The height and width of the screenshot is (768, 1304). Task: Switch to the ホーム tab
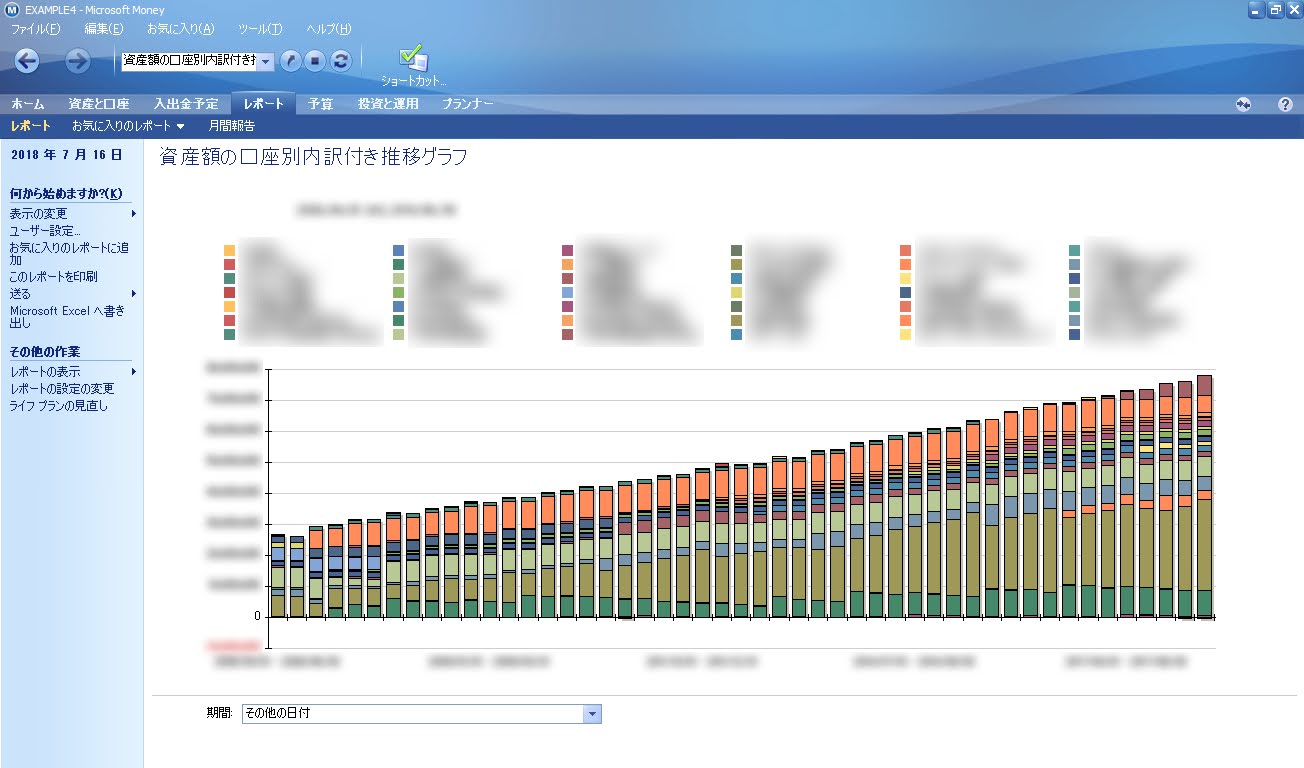(x=28, y=104)
